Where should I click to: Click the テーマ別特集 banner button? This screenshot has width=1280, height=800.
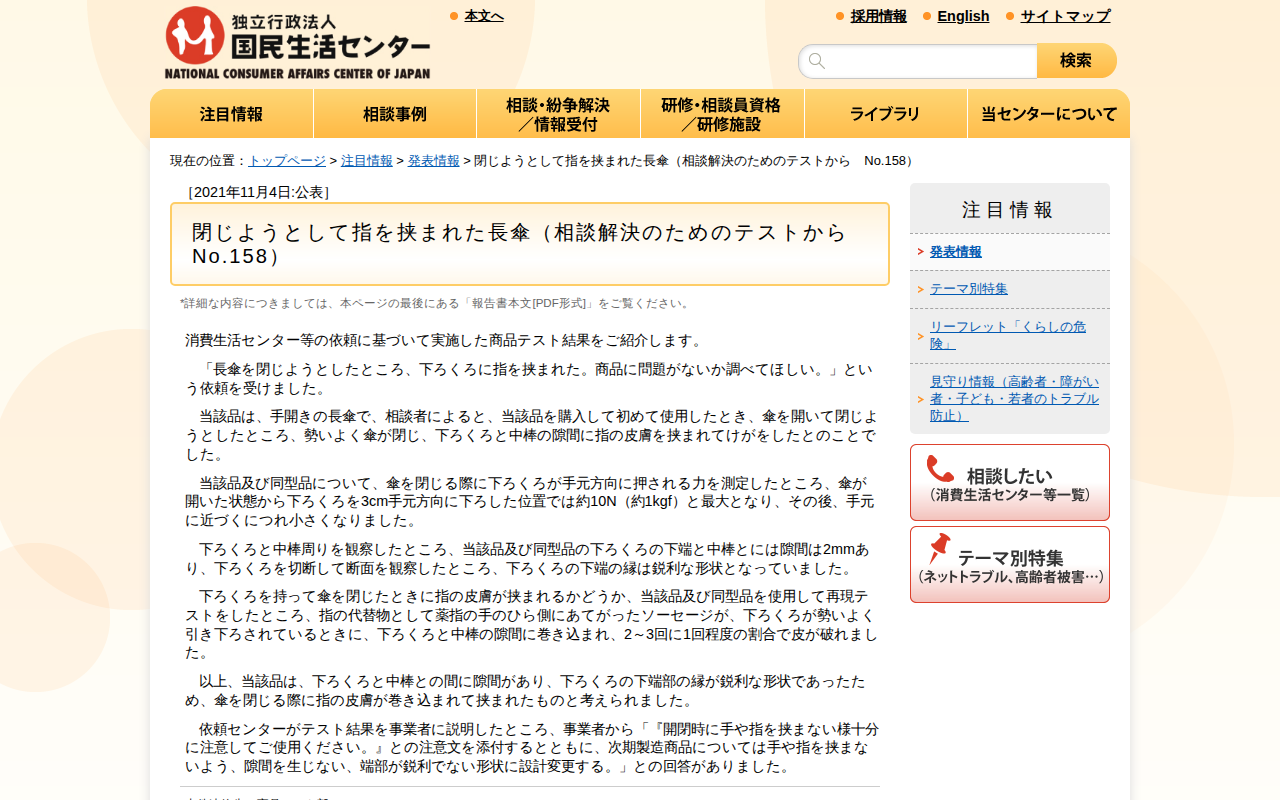tap(1010, 565)
